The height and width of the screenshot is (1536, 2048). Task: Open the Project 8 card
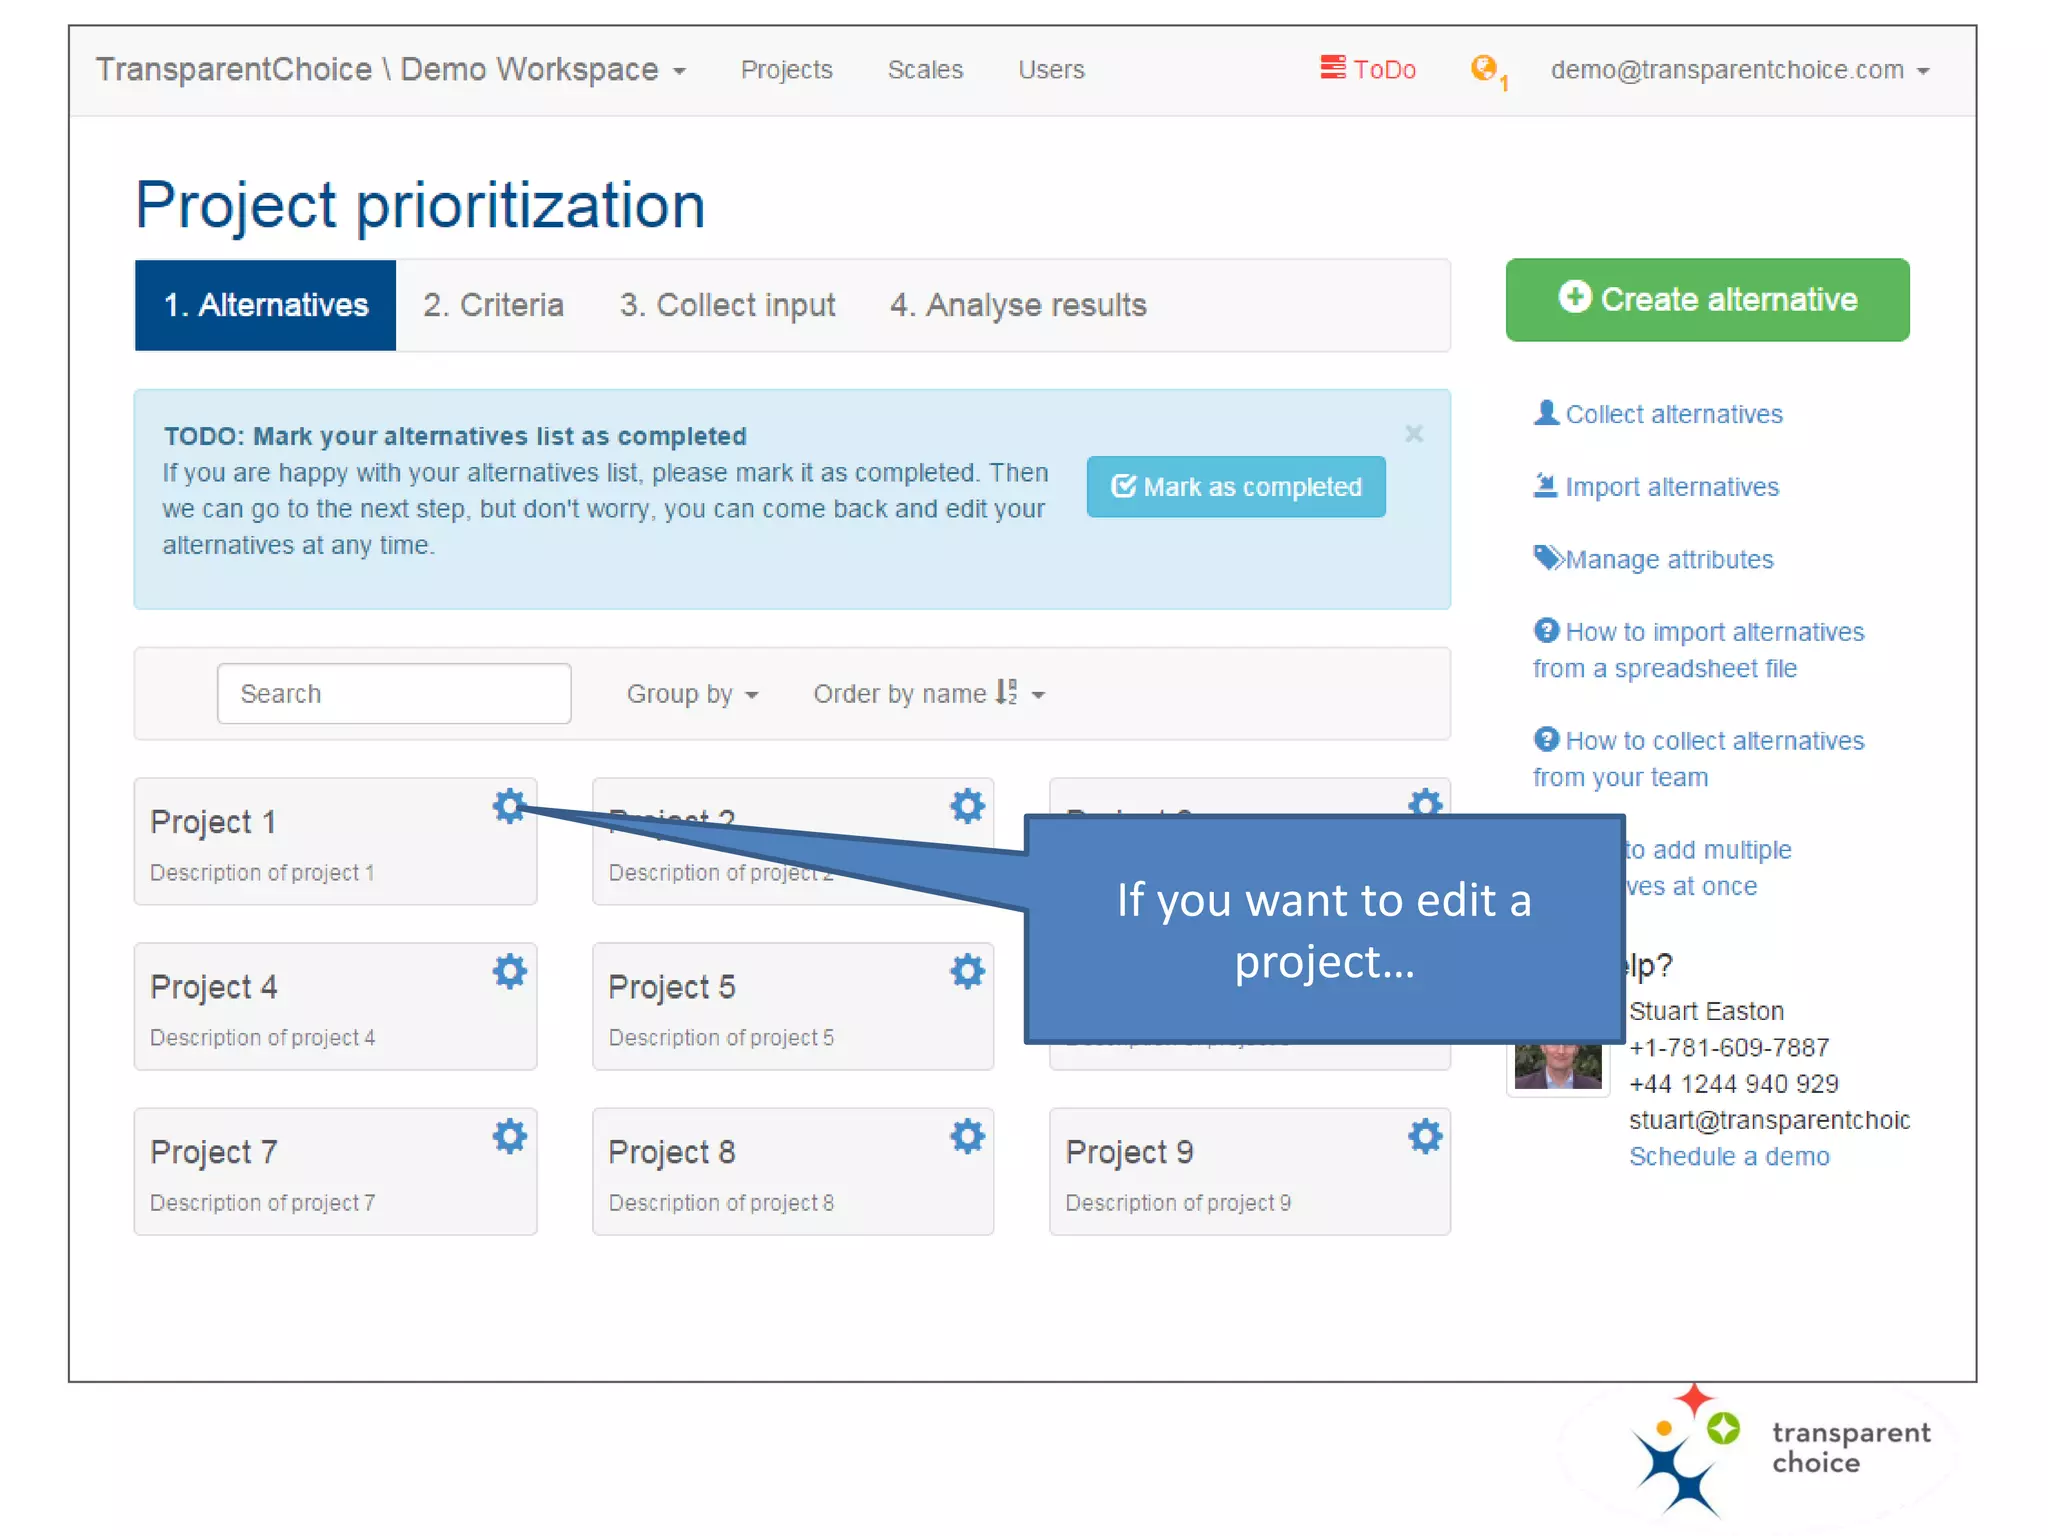click(x=793, y=1171)
